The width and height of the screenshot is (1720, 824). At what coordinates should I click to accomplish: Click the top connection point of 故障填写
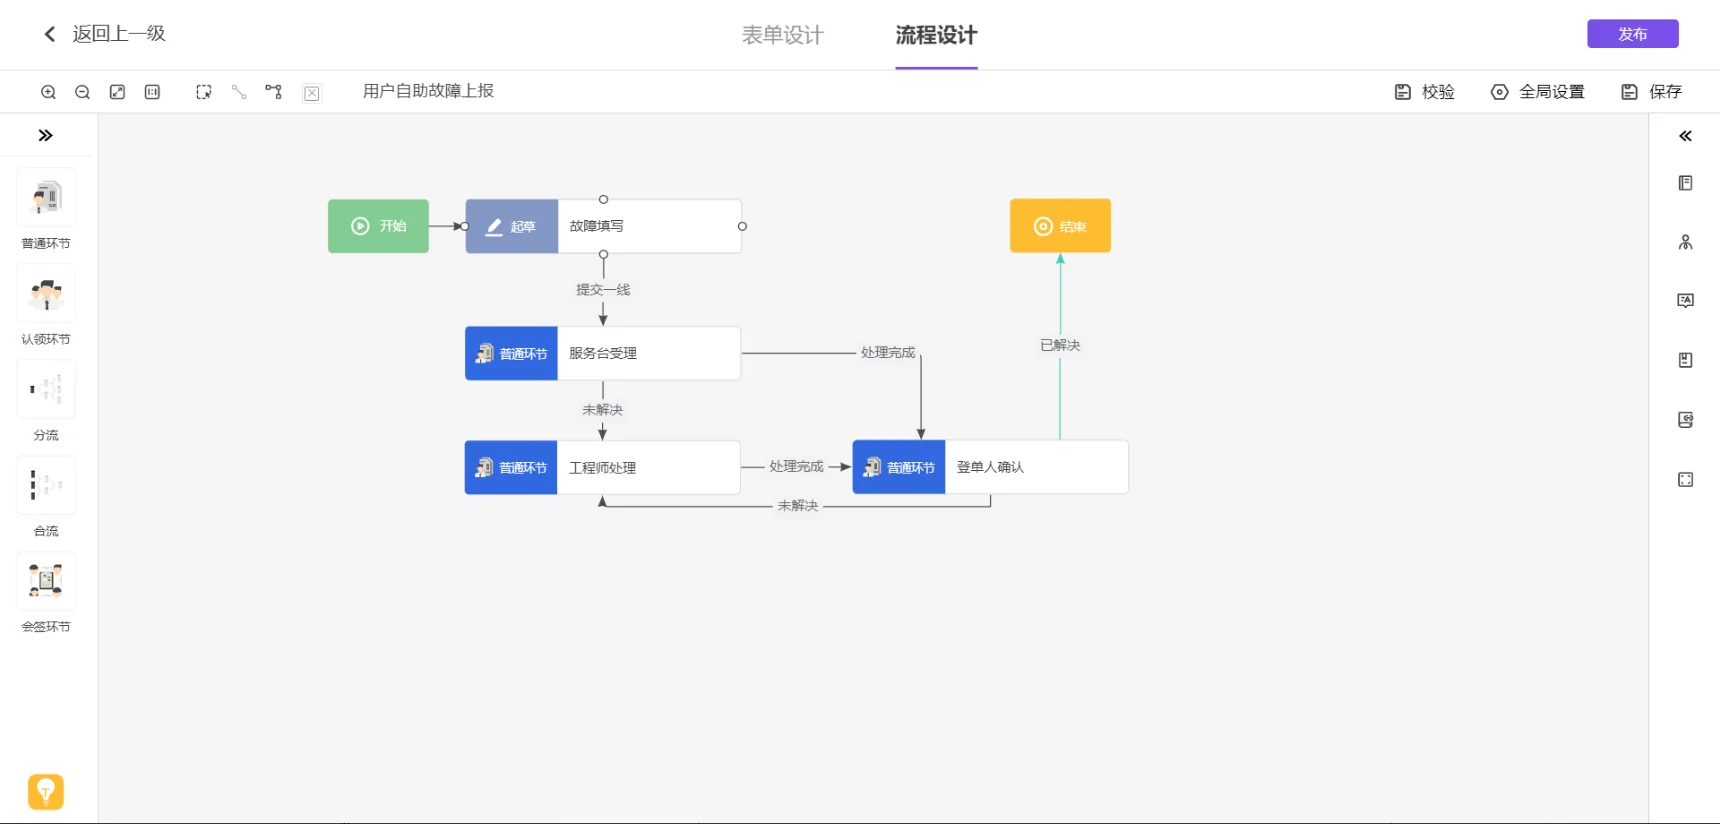[603, 199]
